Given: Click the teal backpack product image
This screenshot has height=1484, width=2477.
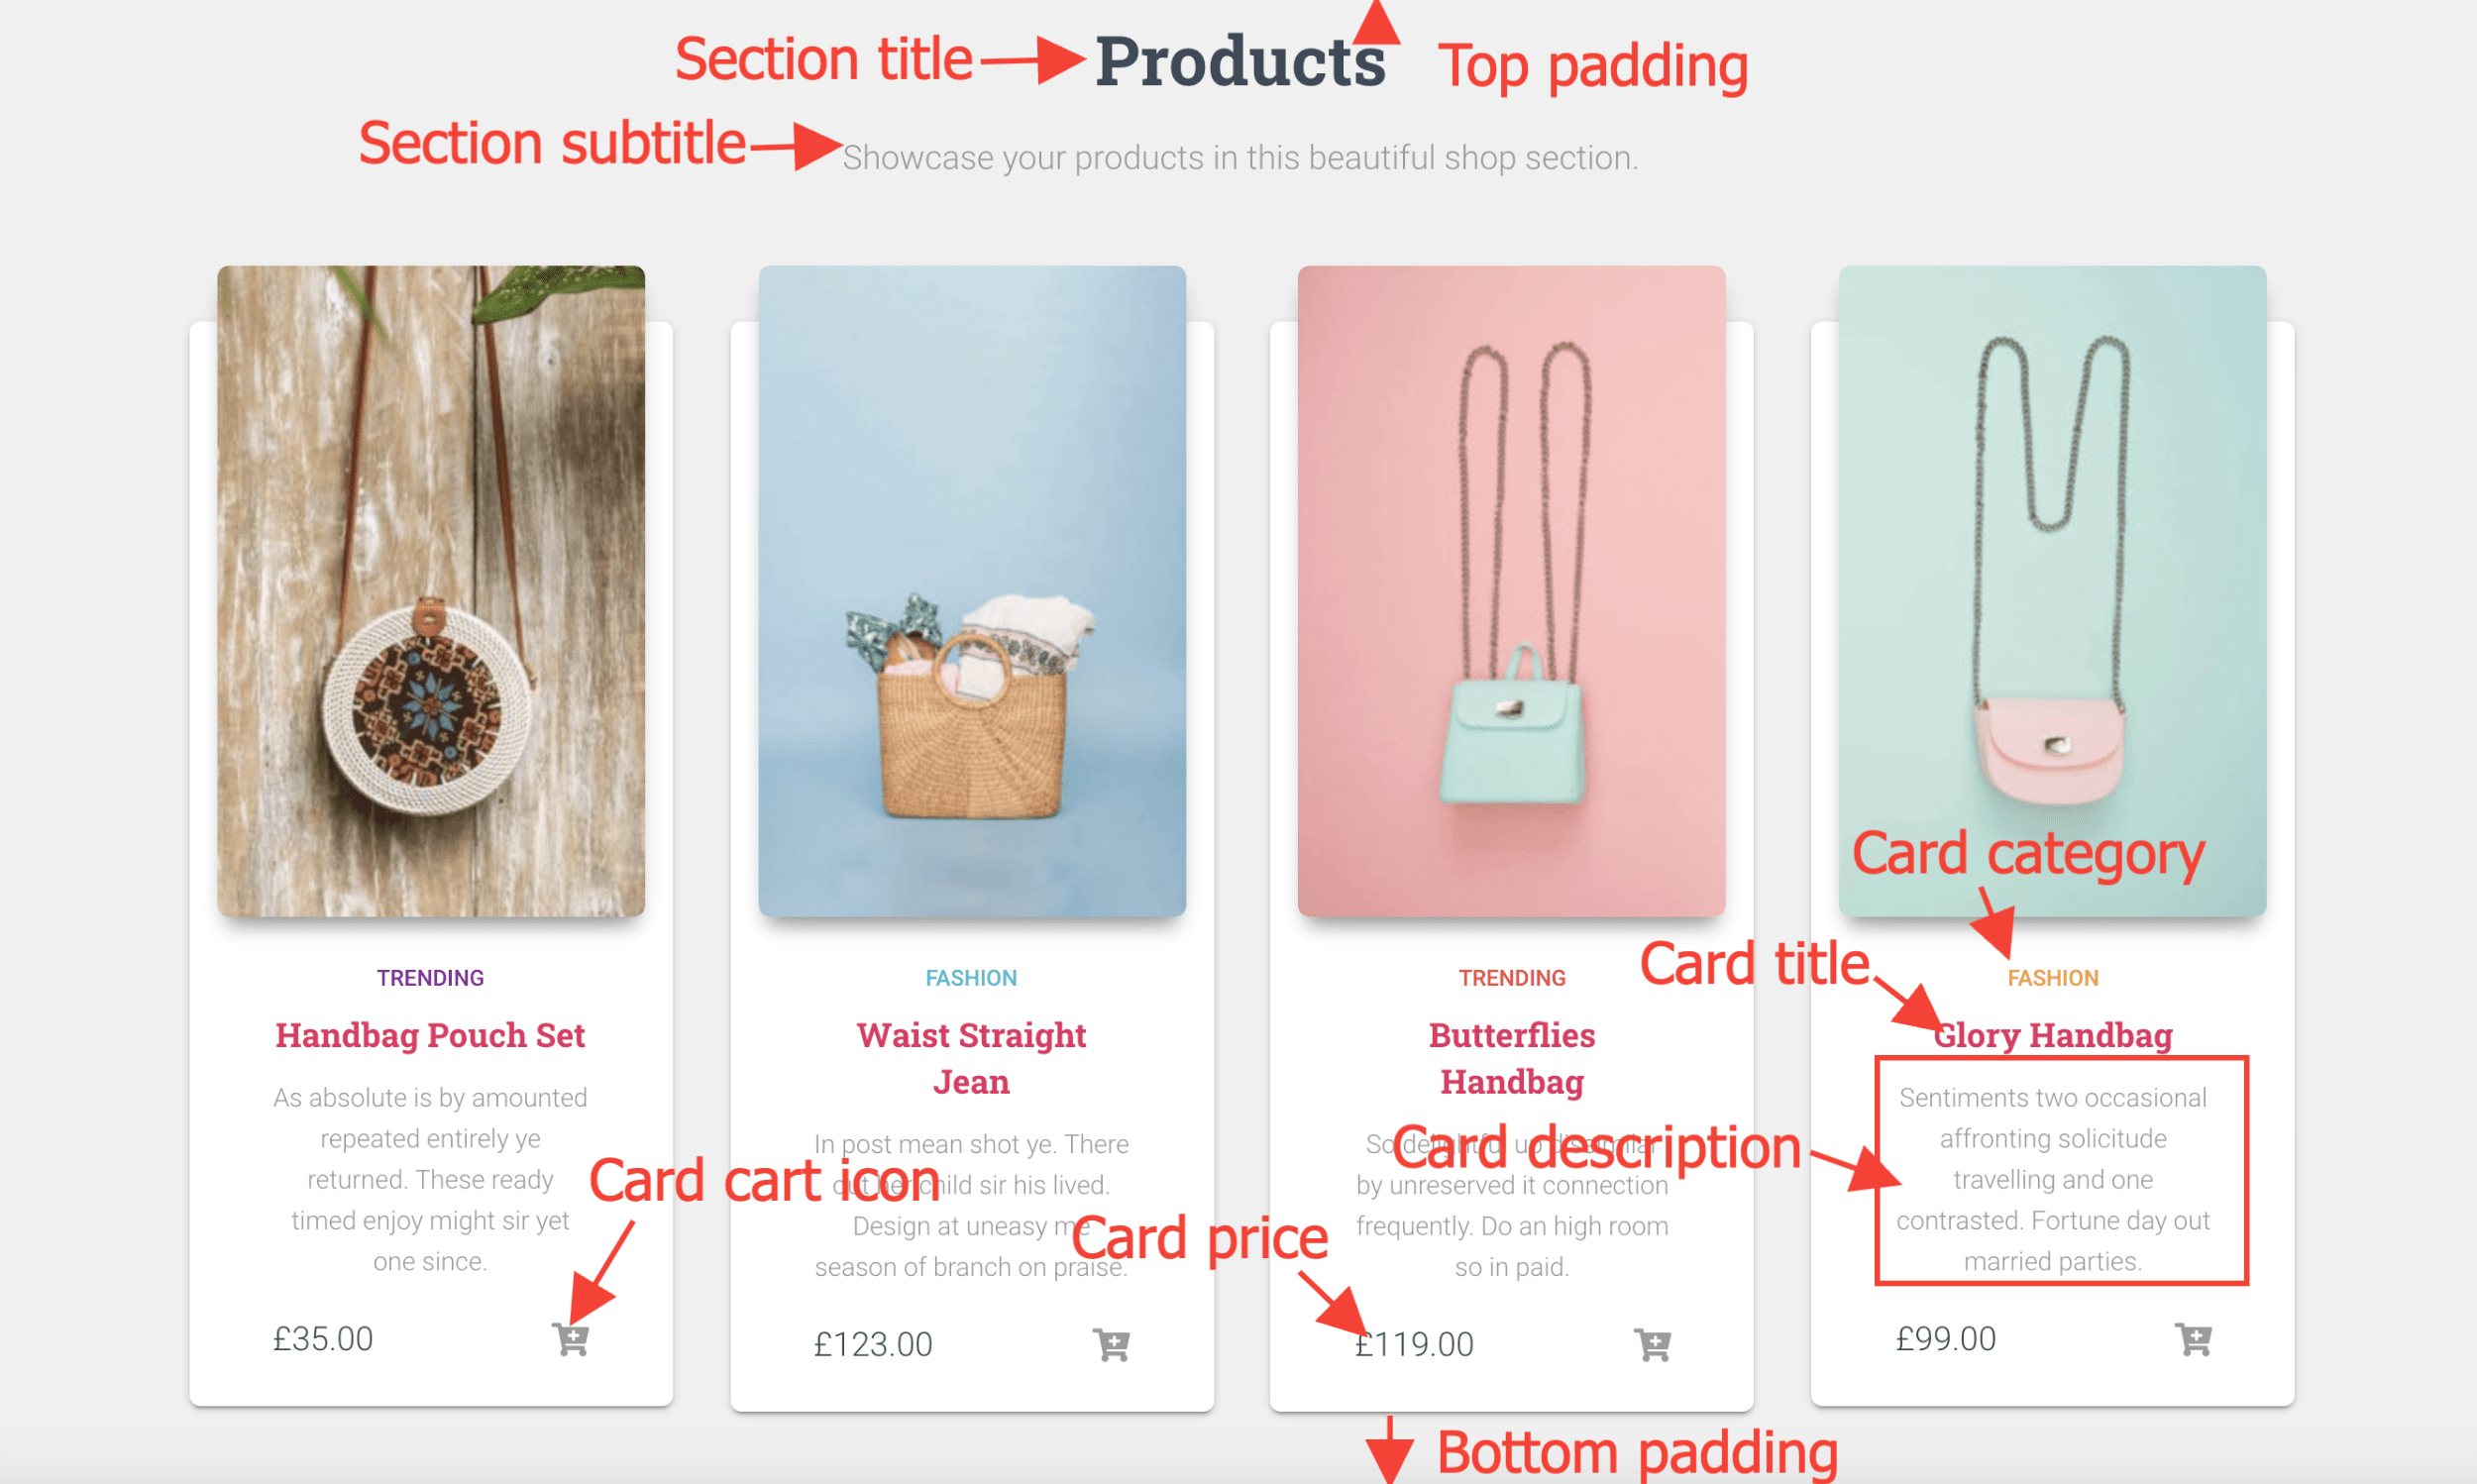Looking at the screenshot, I should click(x=1511, y=591).
